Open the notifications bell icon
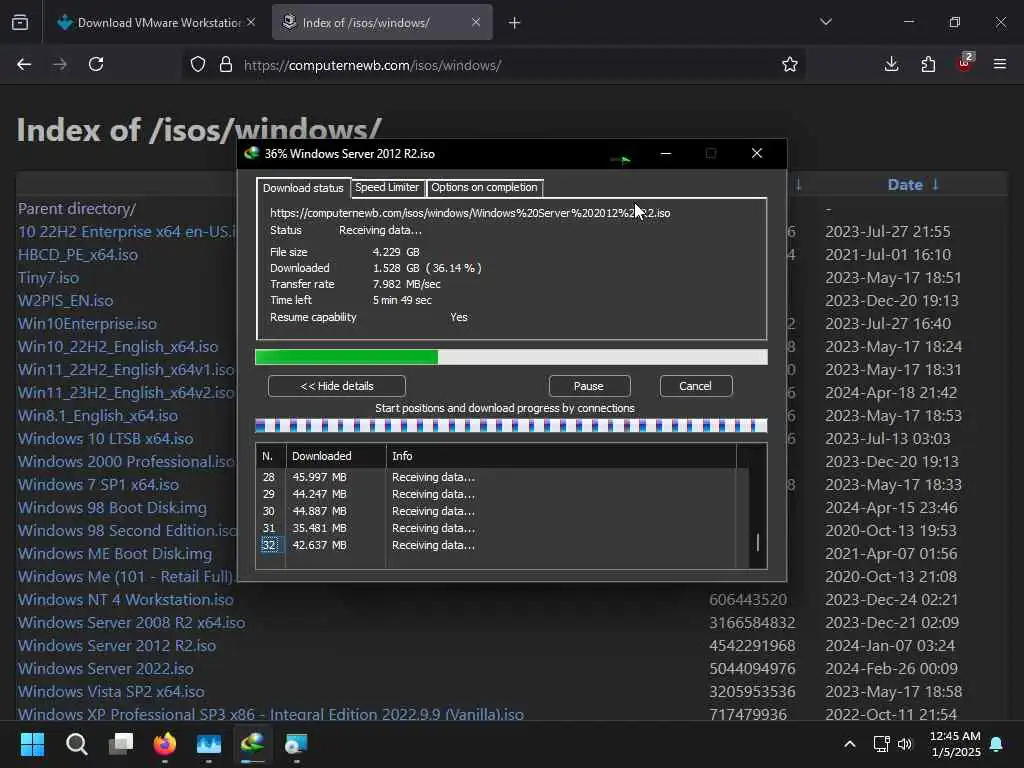1024x768 pixels. (997, 744)
